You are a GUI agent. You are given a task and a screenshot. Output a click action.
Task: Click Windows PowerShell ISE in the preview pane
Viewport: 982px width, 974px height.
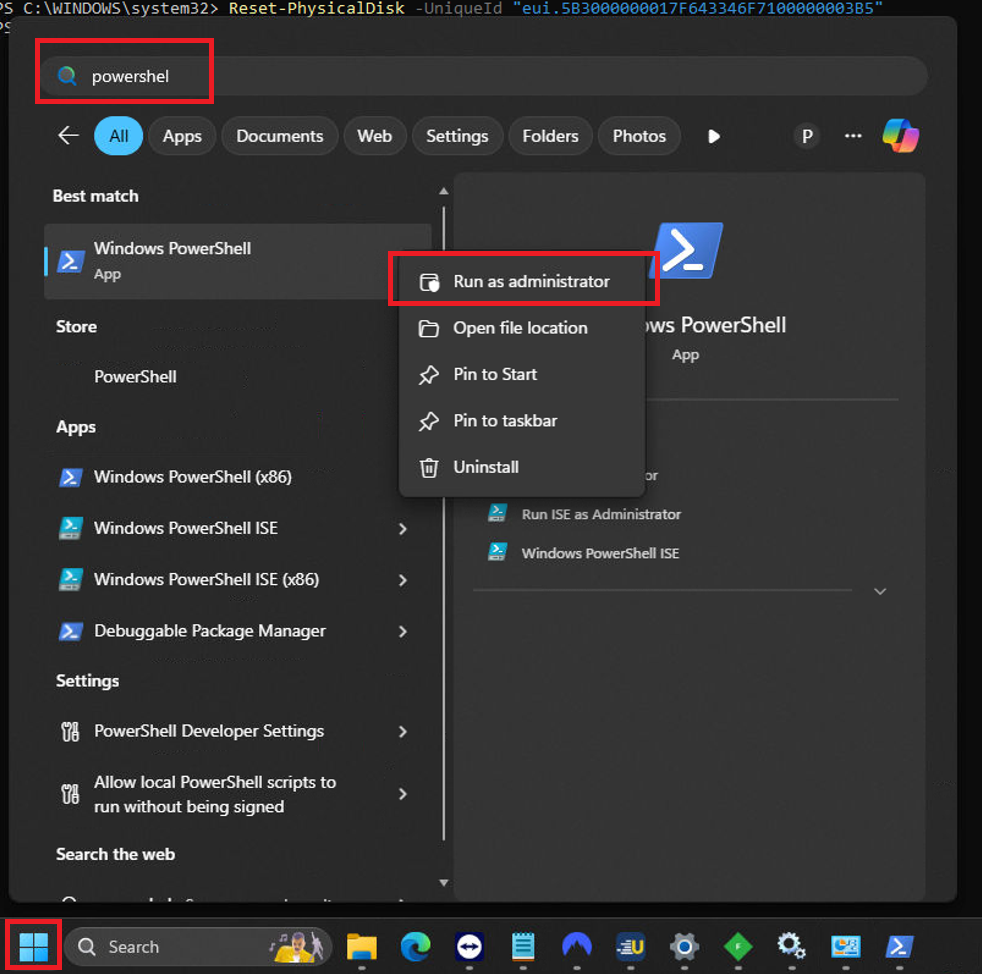point(600,553)
